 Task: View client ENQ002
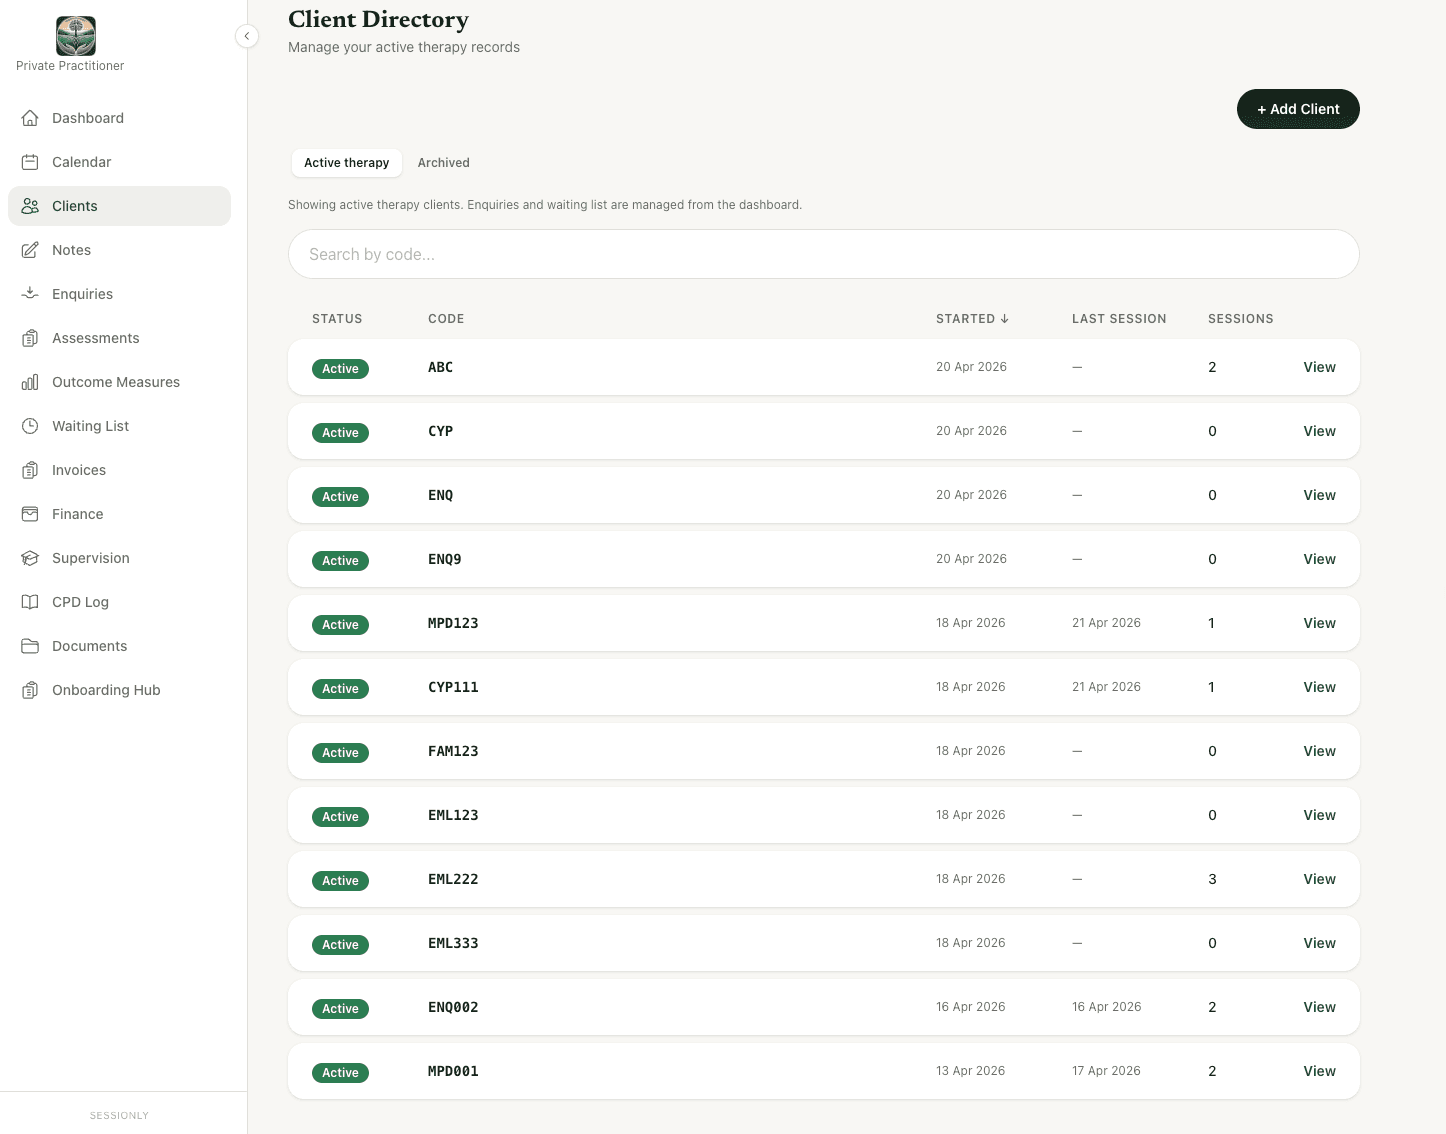pos(1319,1007)
